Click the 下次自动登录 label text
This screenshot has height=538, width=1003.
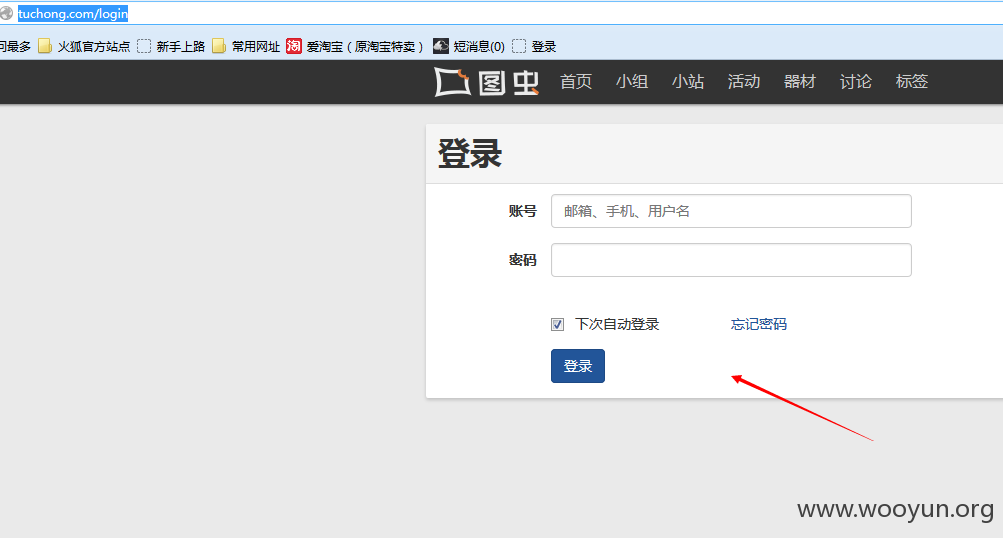point(617,324)
